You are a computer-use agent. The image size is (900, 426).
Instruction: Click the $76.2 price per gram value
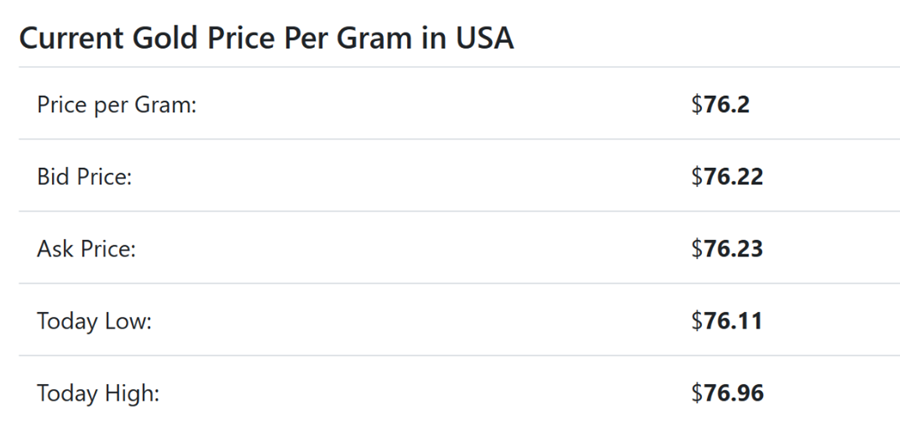pos(720,104)
